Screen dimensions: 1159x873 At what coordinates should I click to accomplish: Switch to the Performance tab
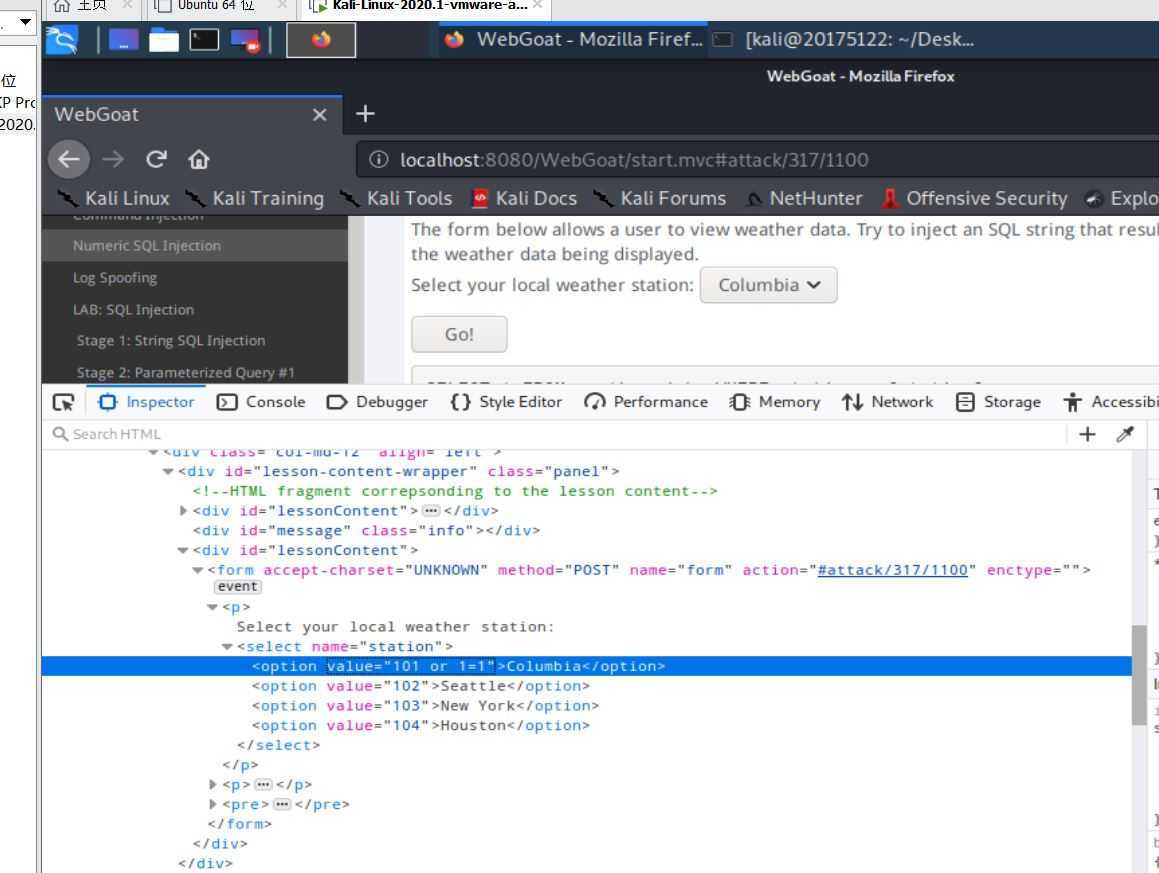646,402
